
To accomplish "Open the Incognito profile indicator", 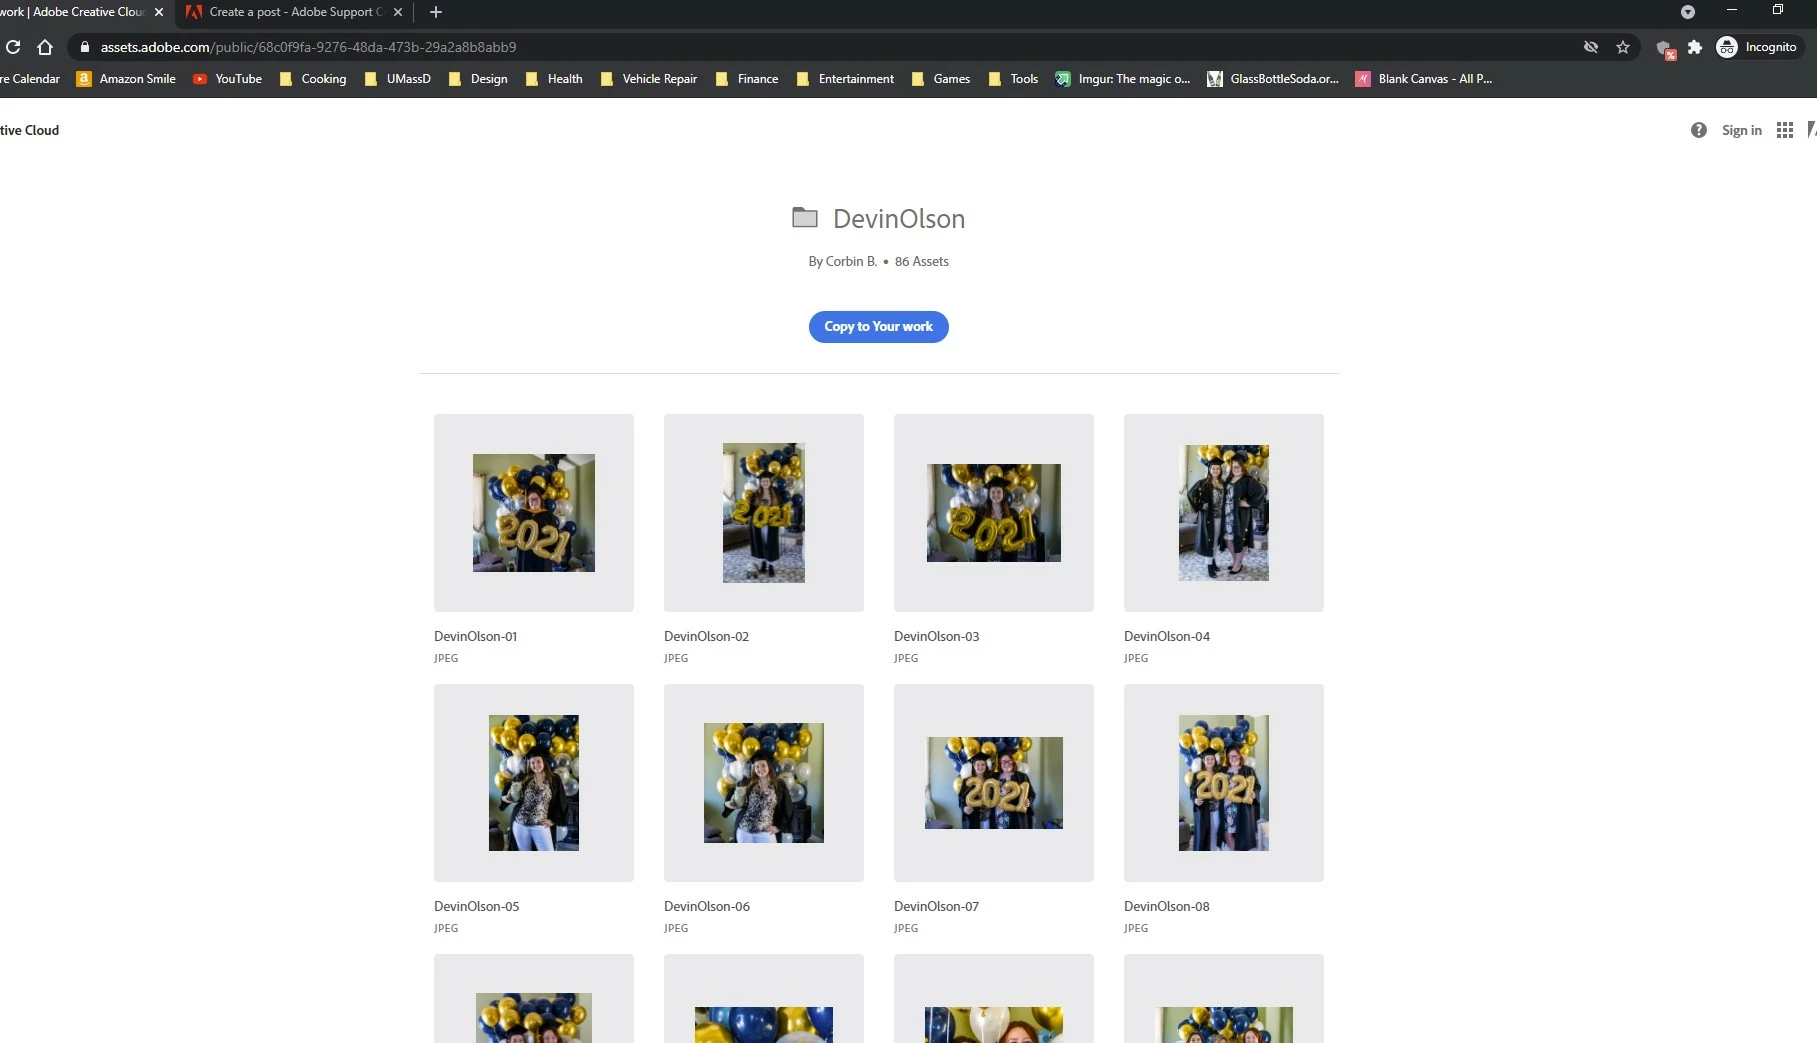I will point(1757,47).
